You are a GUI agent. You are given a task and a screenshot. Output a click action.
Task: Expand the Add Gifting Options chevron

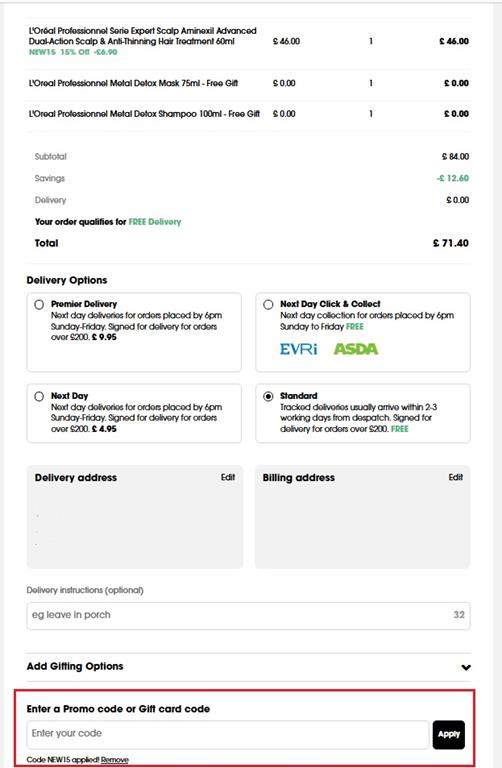(466, 667)
